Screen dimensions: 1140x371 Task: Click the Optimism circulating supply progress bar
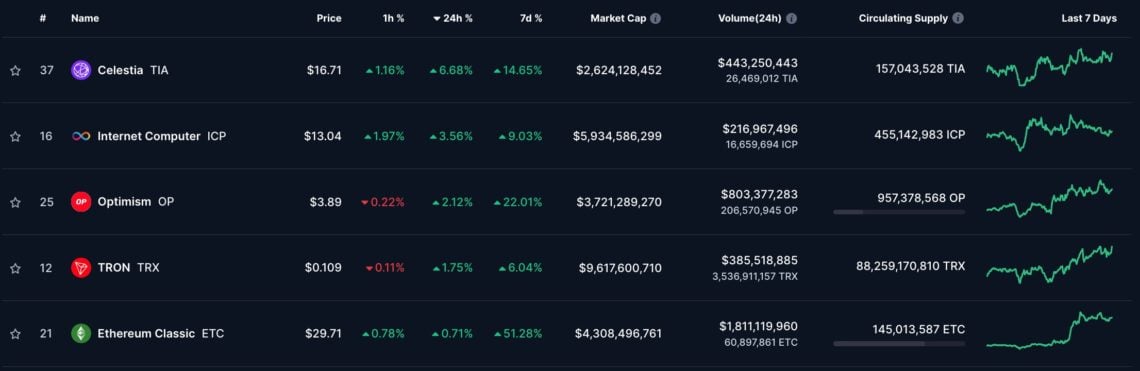tap(899, 212)
